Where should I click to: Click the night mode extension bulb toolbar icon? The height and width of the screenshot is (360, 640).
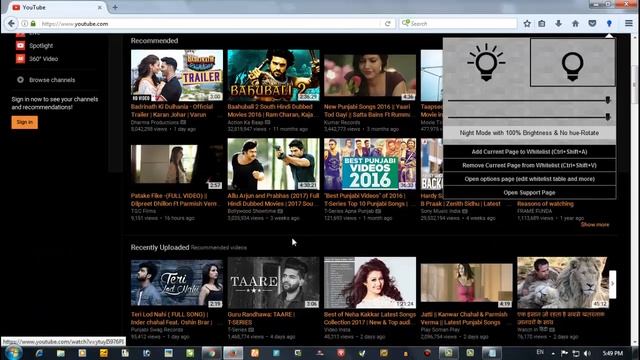[x=609, y=24]
